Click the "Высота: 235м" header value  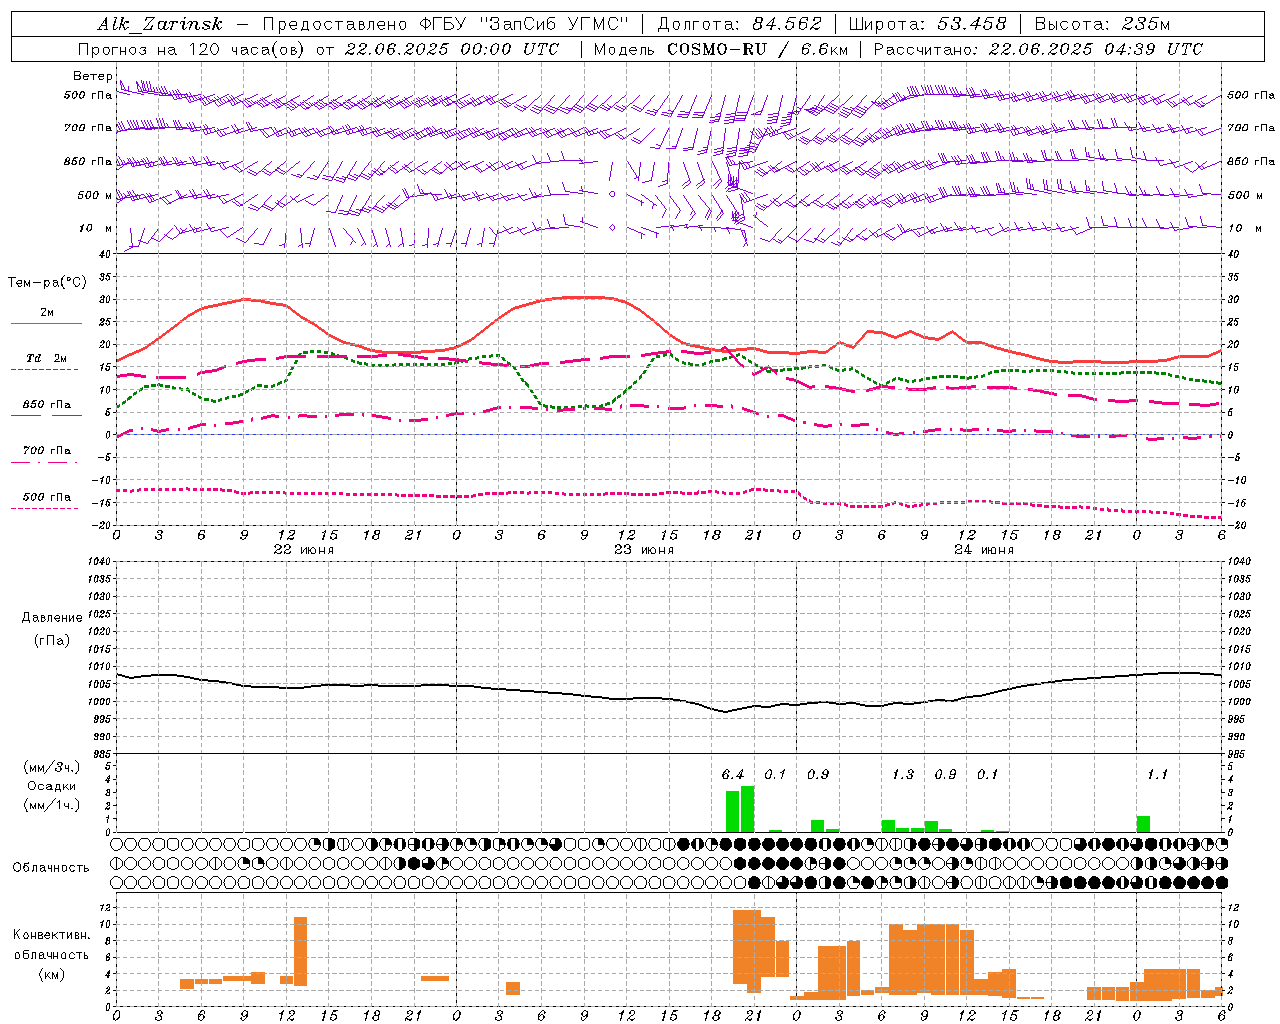pyautogui.click(x=1102, y=24)
